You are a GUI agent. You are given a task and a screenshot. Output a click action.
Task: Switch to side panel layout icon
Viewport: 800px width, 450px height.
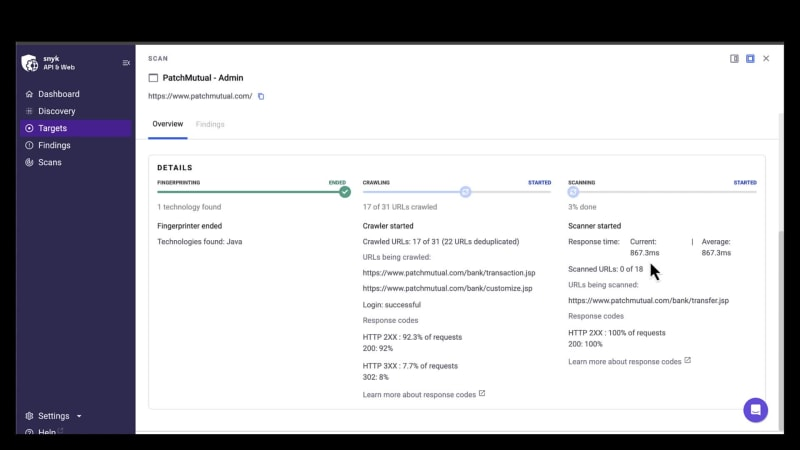(x=734, y=59)
